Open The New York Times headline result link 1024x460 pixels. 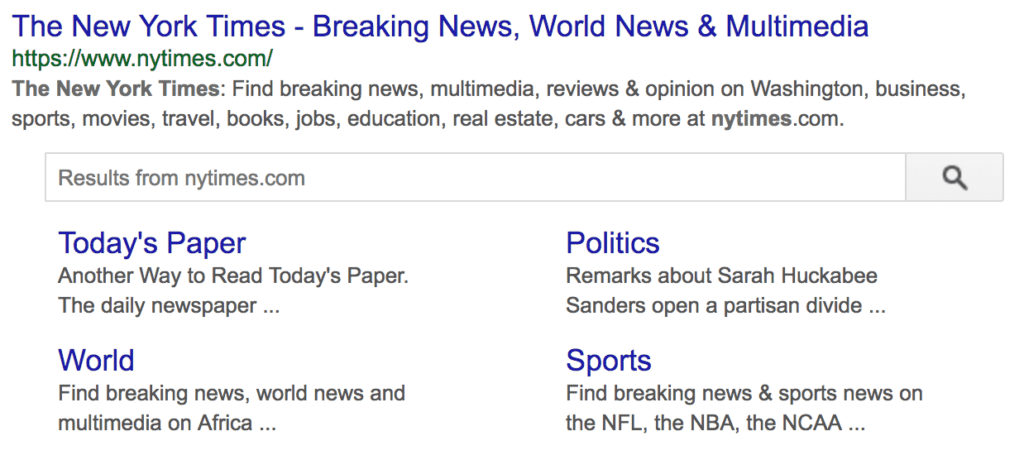440,25
